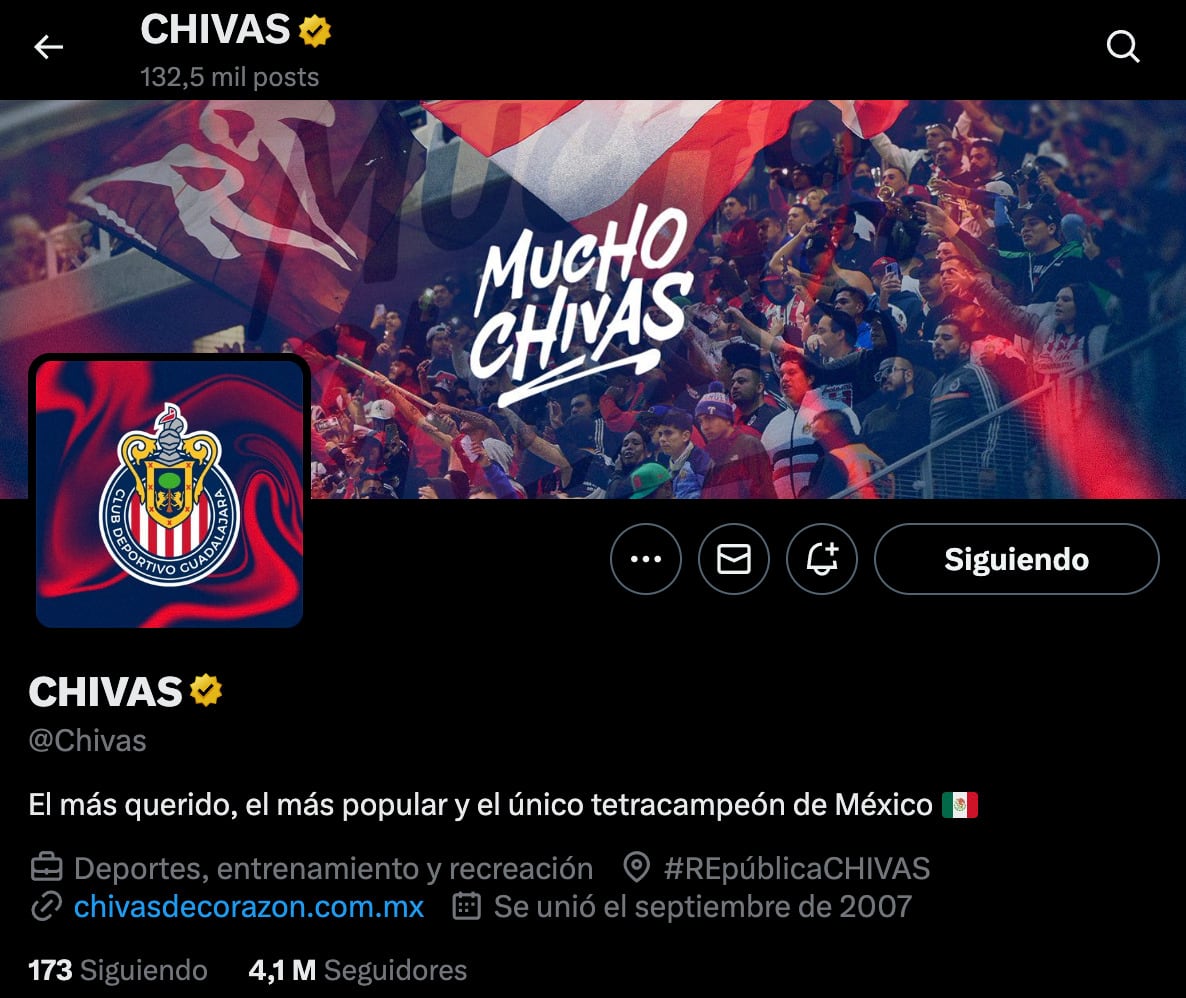
Task: View the 173 Siguiendo following list
Action: (118, 970)
